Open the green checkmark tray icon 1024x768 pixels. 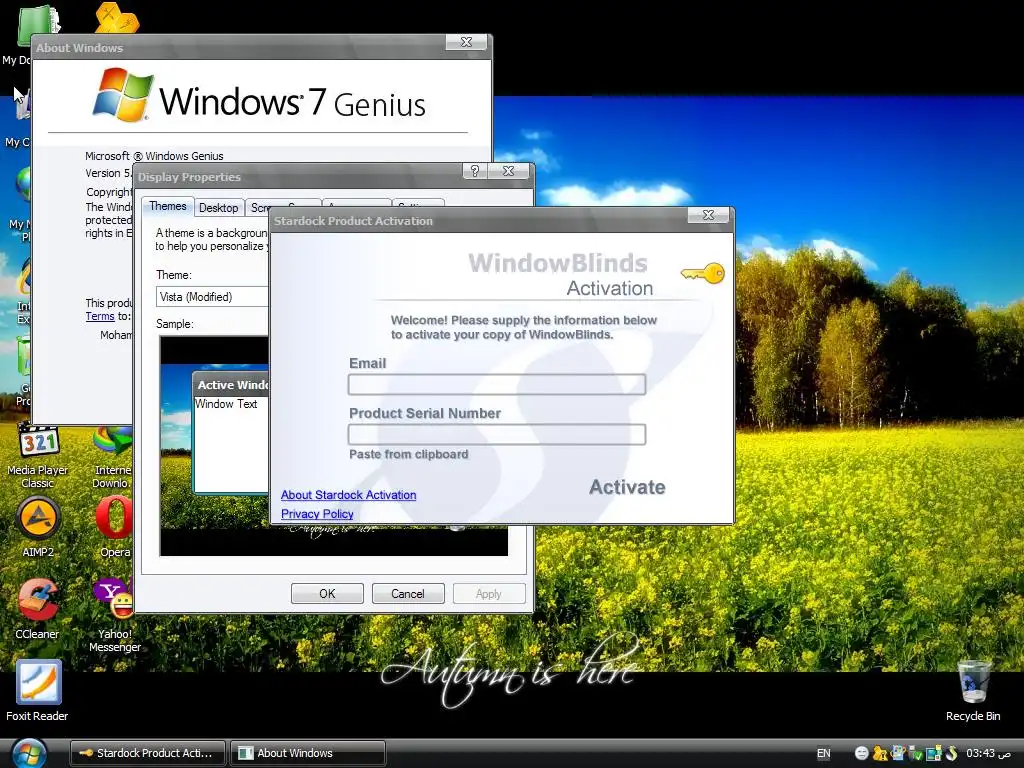916,754
